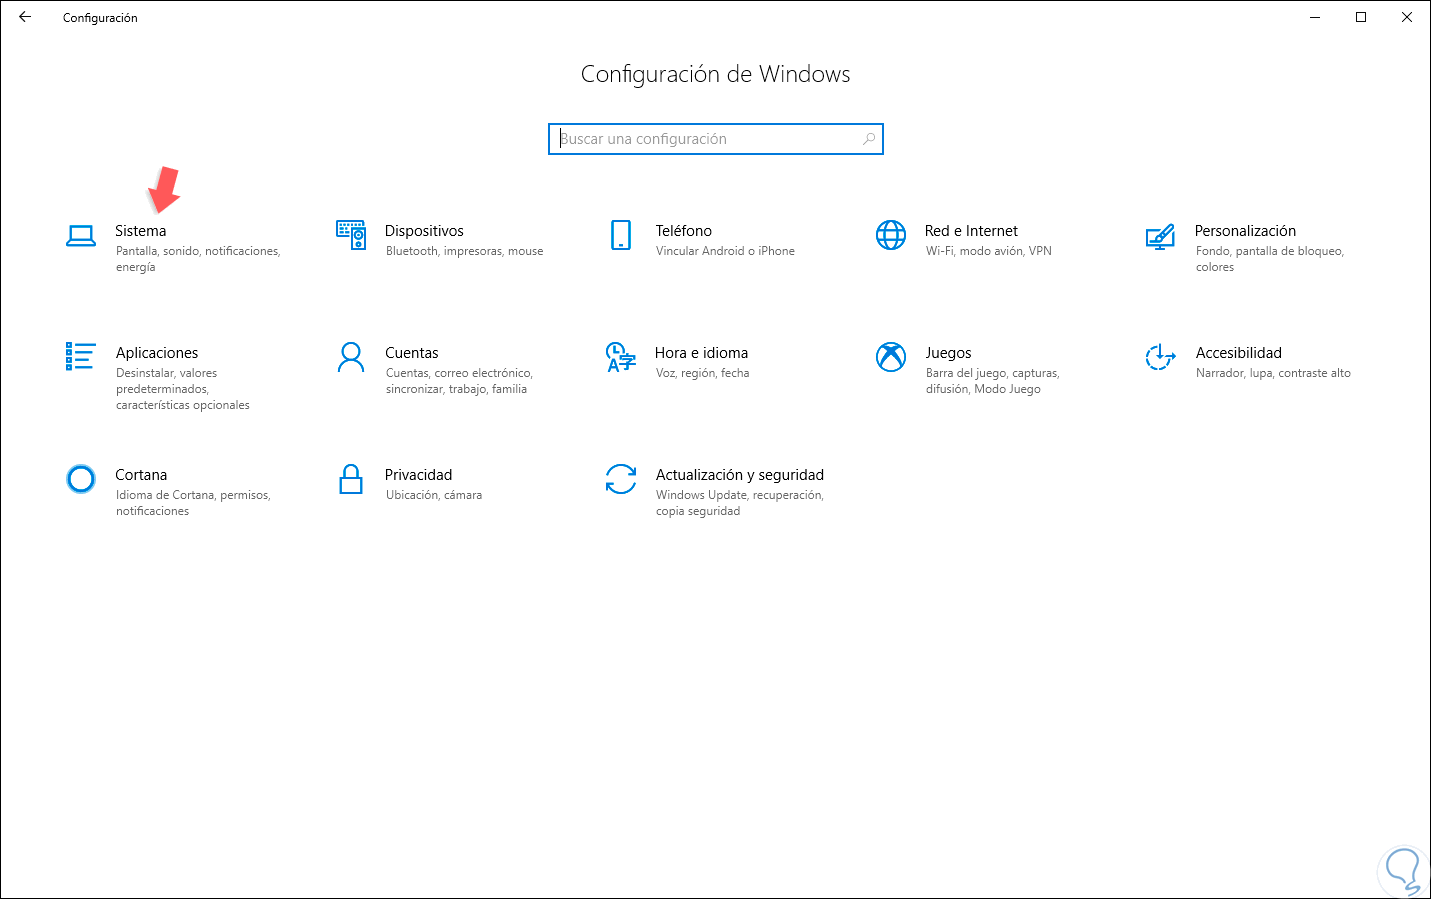Image resolution: width=1431 pixels, height=899 pixels.
Task: Click the Privacidad title link
Action: pyautogui.click(x=419, y=475)
